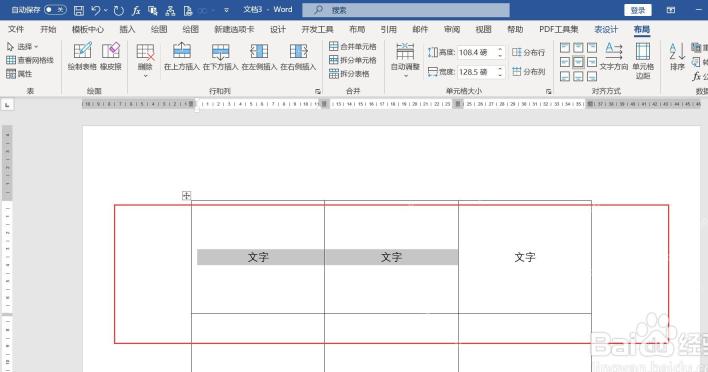
Task: Click the organization chart icon in title bar
Action: click(170, 10)
